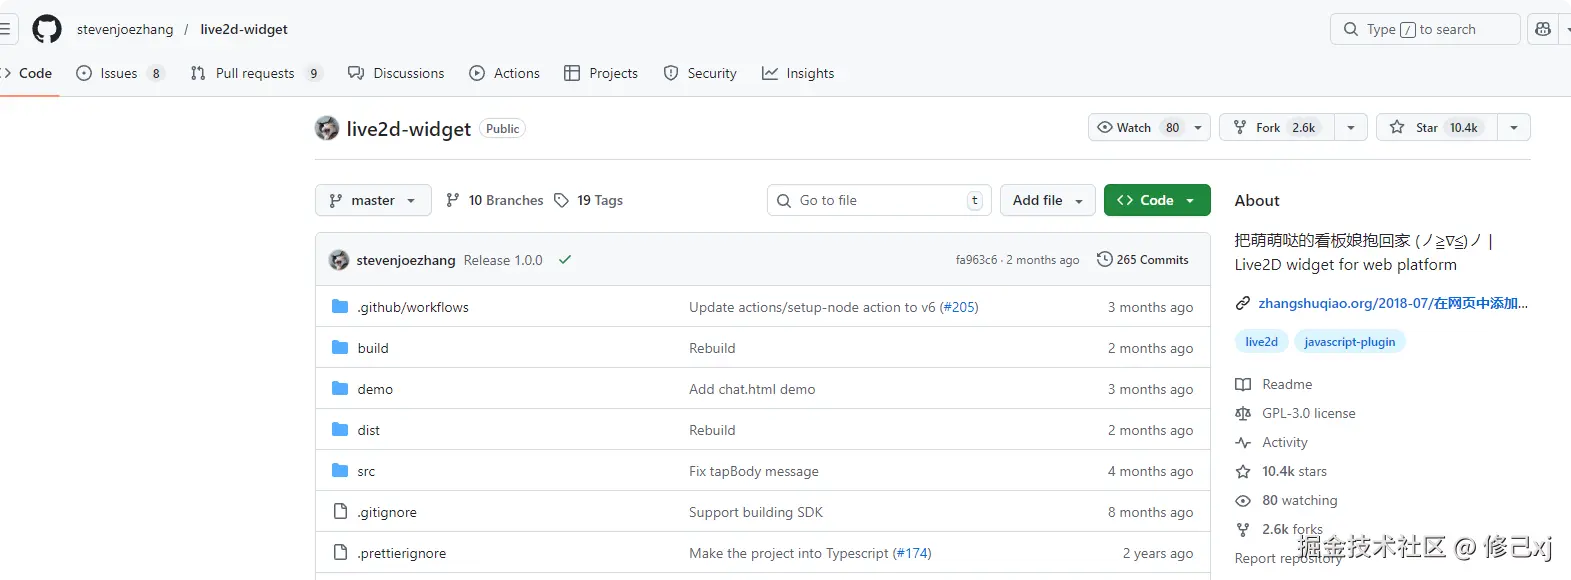
Task: Open the master branch dropdown
Action: 373,200
